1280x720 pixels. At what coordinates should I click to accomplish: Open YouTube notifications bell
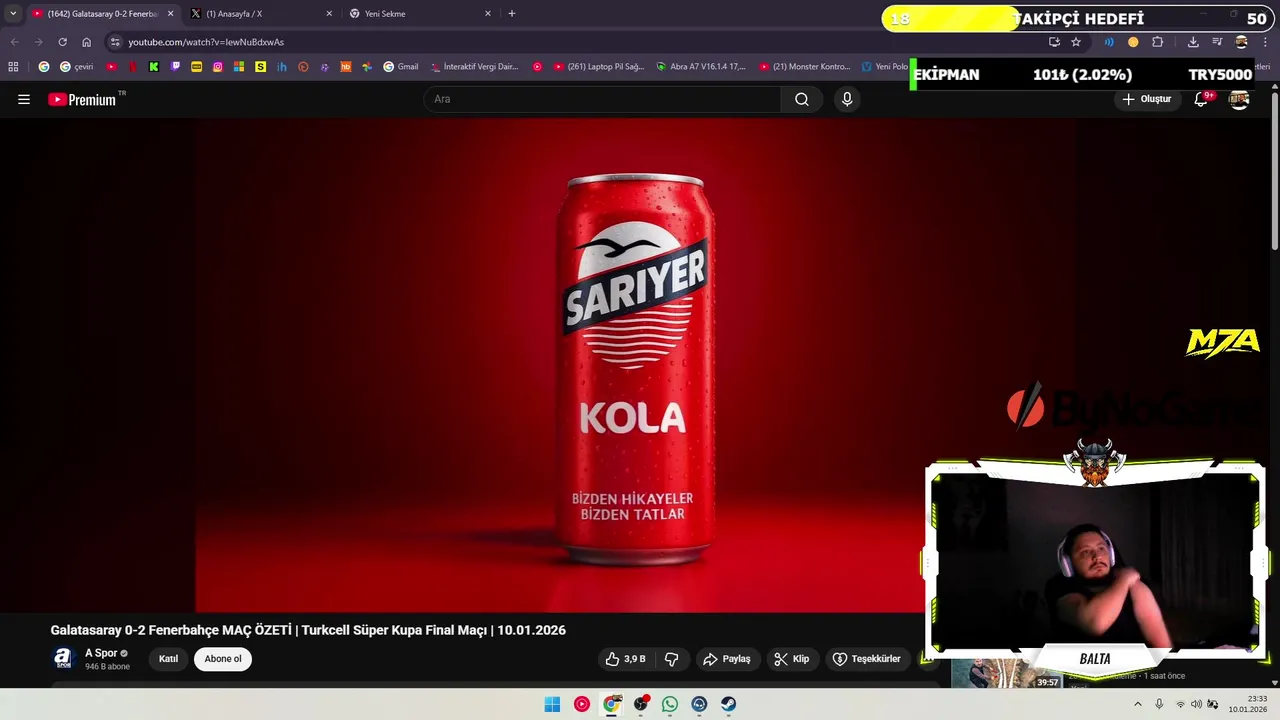click(1201, 99)
